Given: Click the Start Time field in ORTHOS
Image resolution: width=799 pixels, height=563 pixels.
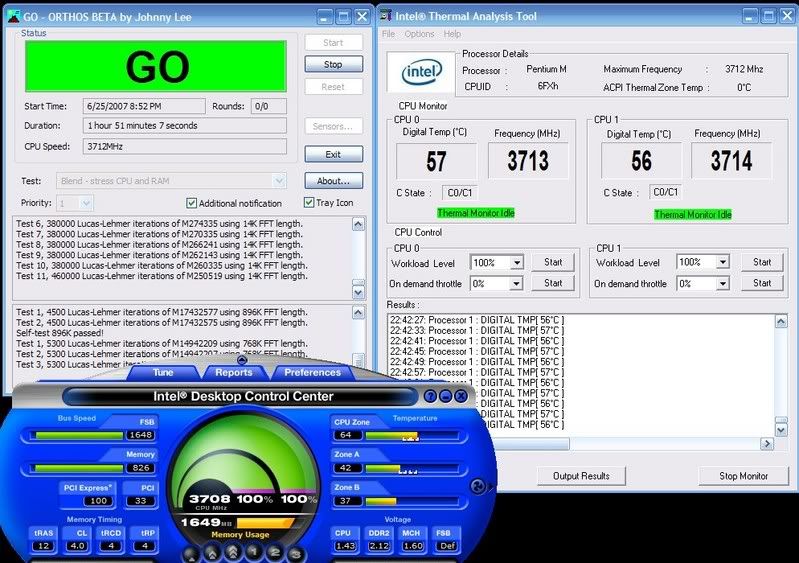Looking at the screenshot, I should 144,106.
